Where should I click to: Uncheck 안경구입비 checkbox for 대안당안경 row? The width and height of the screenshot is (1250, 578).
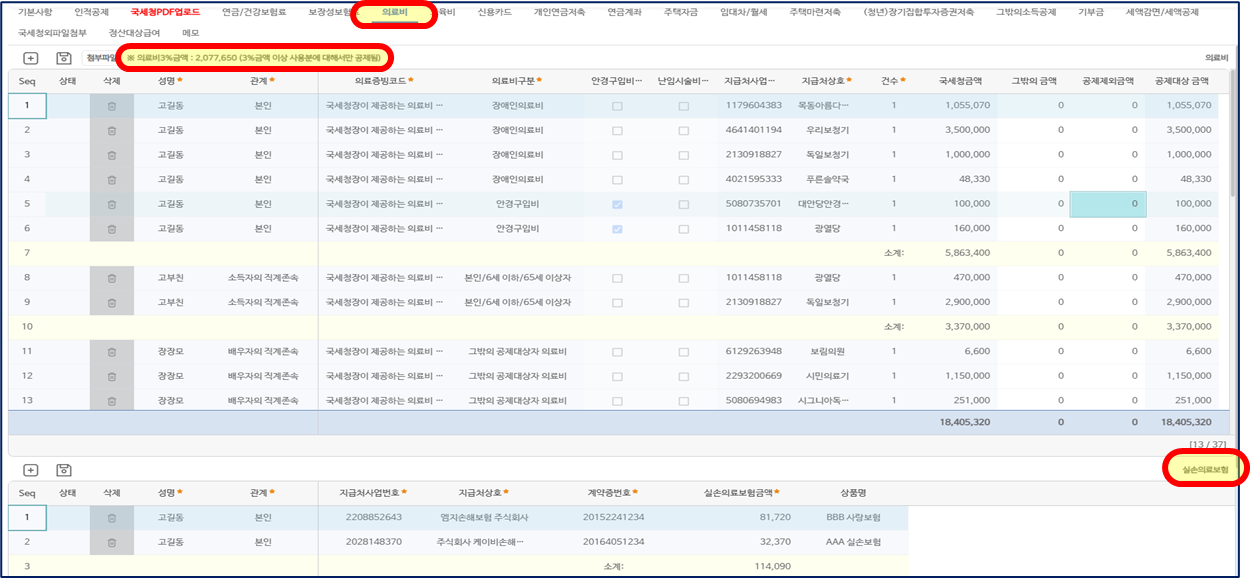point(617,203)
